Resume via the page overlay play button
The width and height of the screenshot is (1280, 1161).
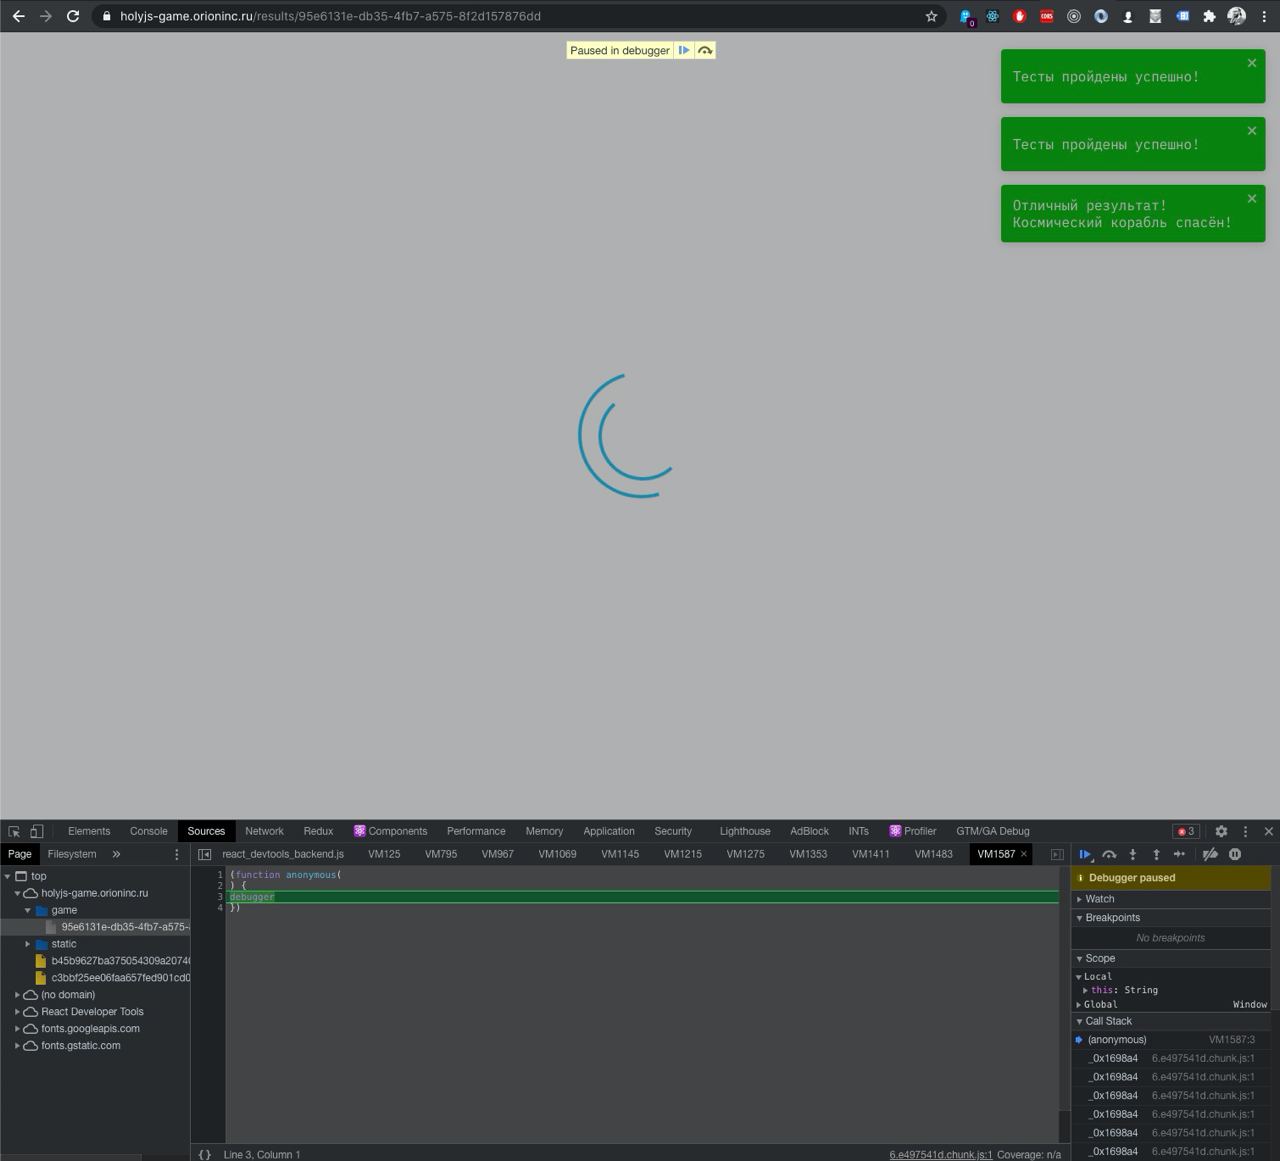[684, 50]
